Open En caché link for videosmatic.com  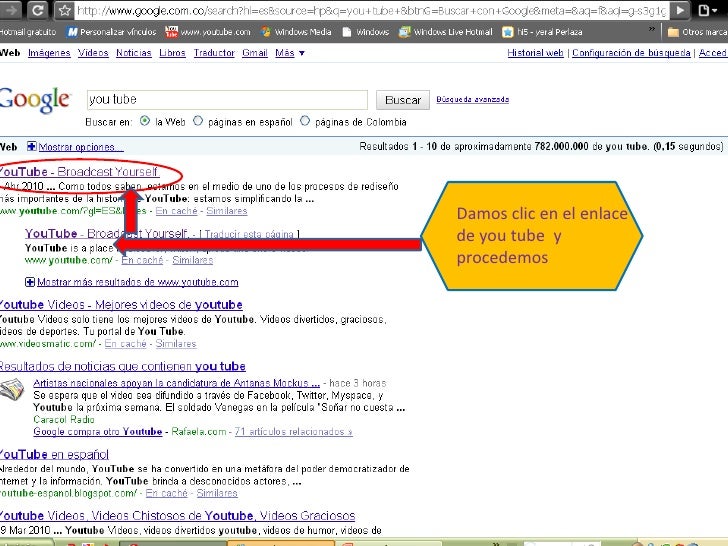point(125,344)
